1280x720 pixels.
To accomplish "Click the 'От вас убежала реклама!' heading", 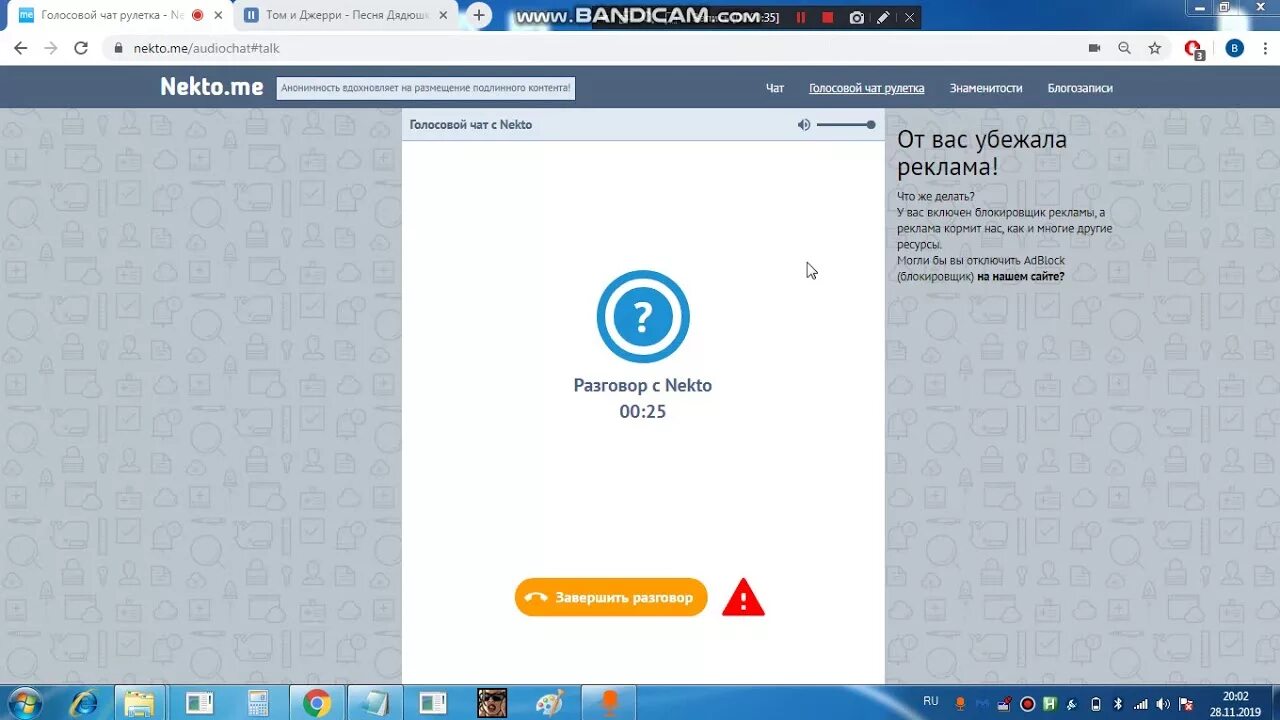I will pyautogui.click(x=982, y=153).
